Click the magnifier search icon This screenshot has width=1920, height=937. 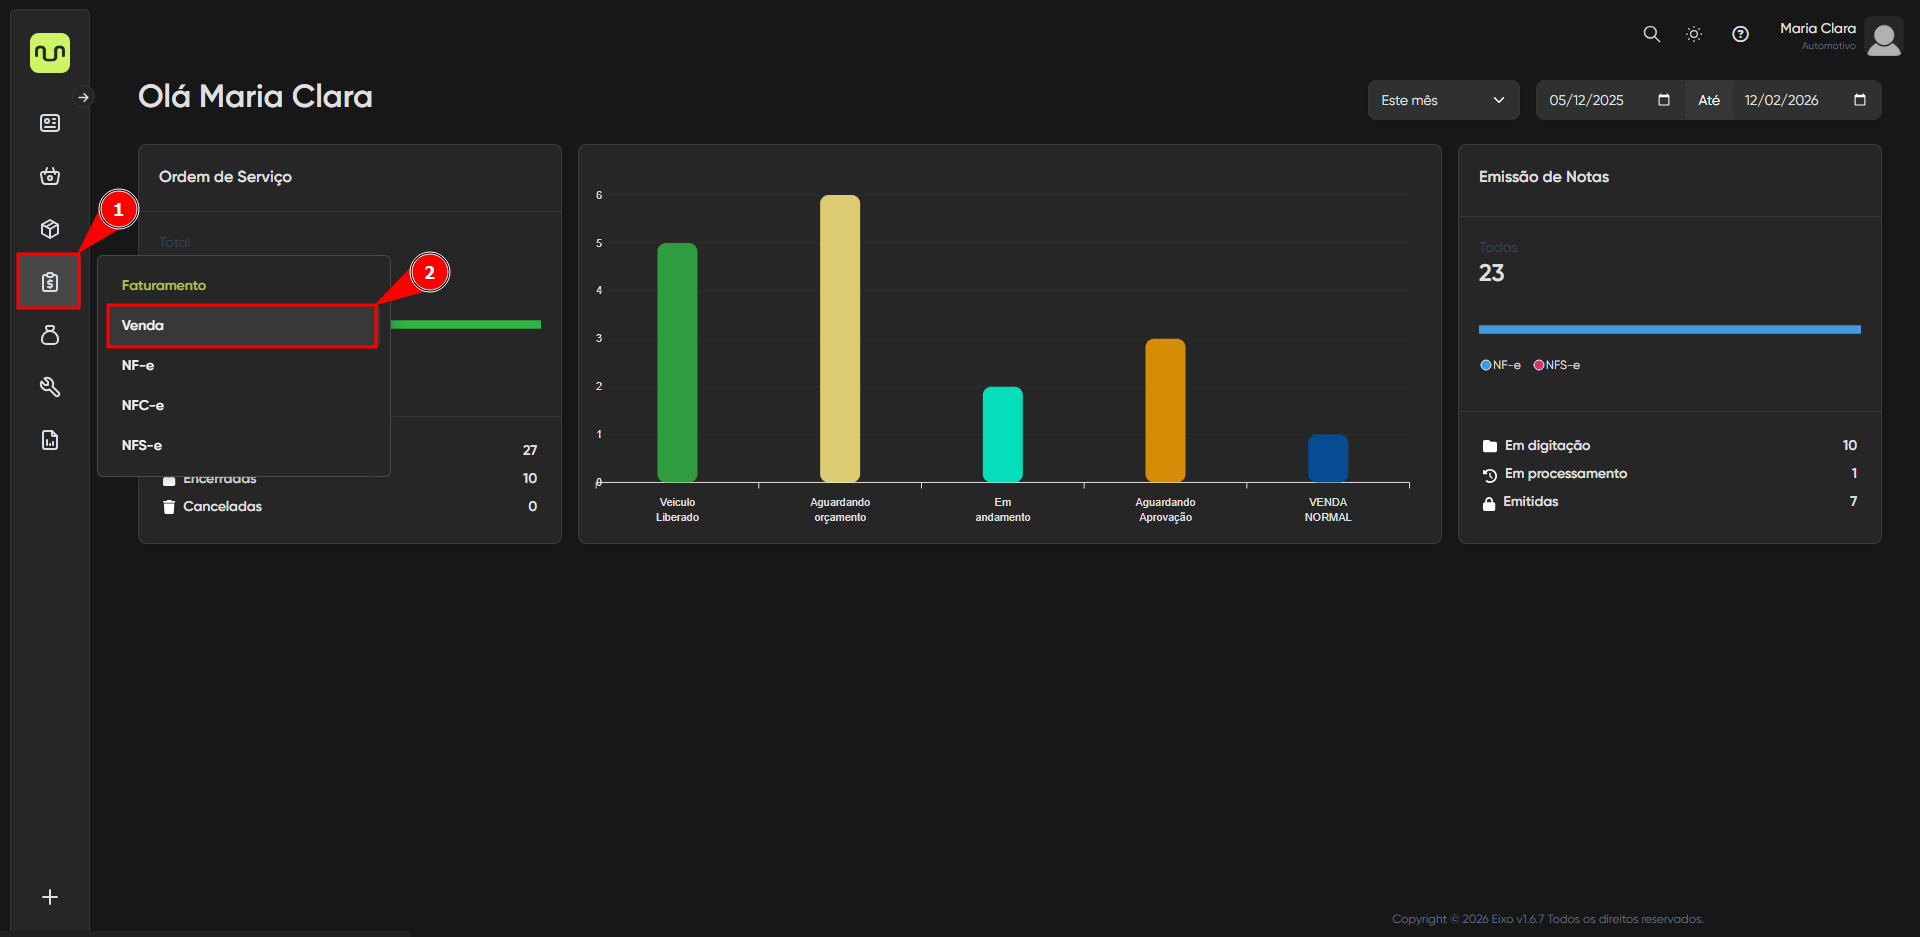tap(1651, 34)
